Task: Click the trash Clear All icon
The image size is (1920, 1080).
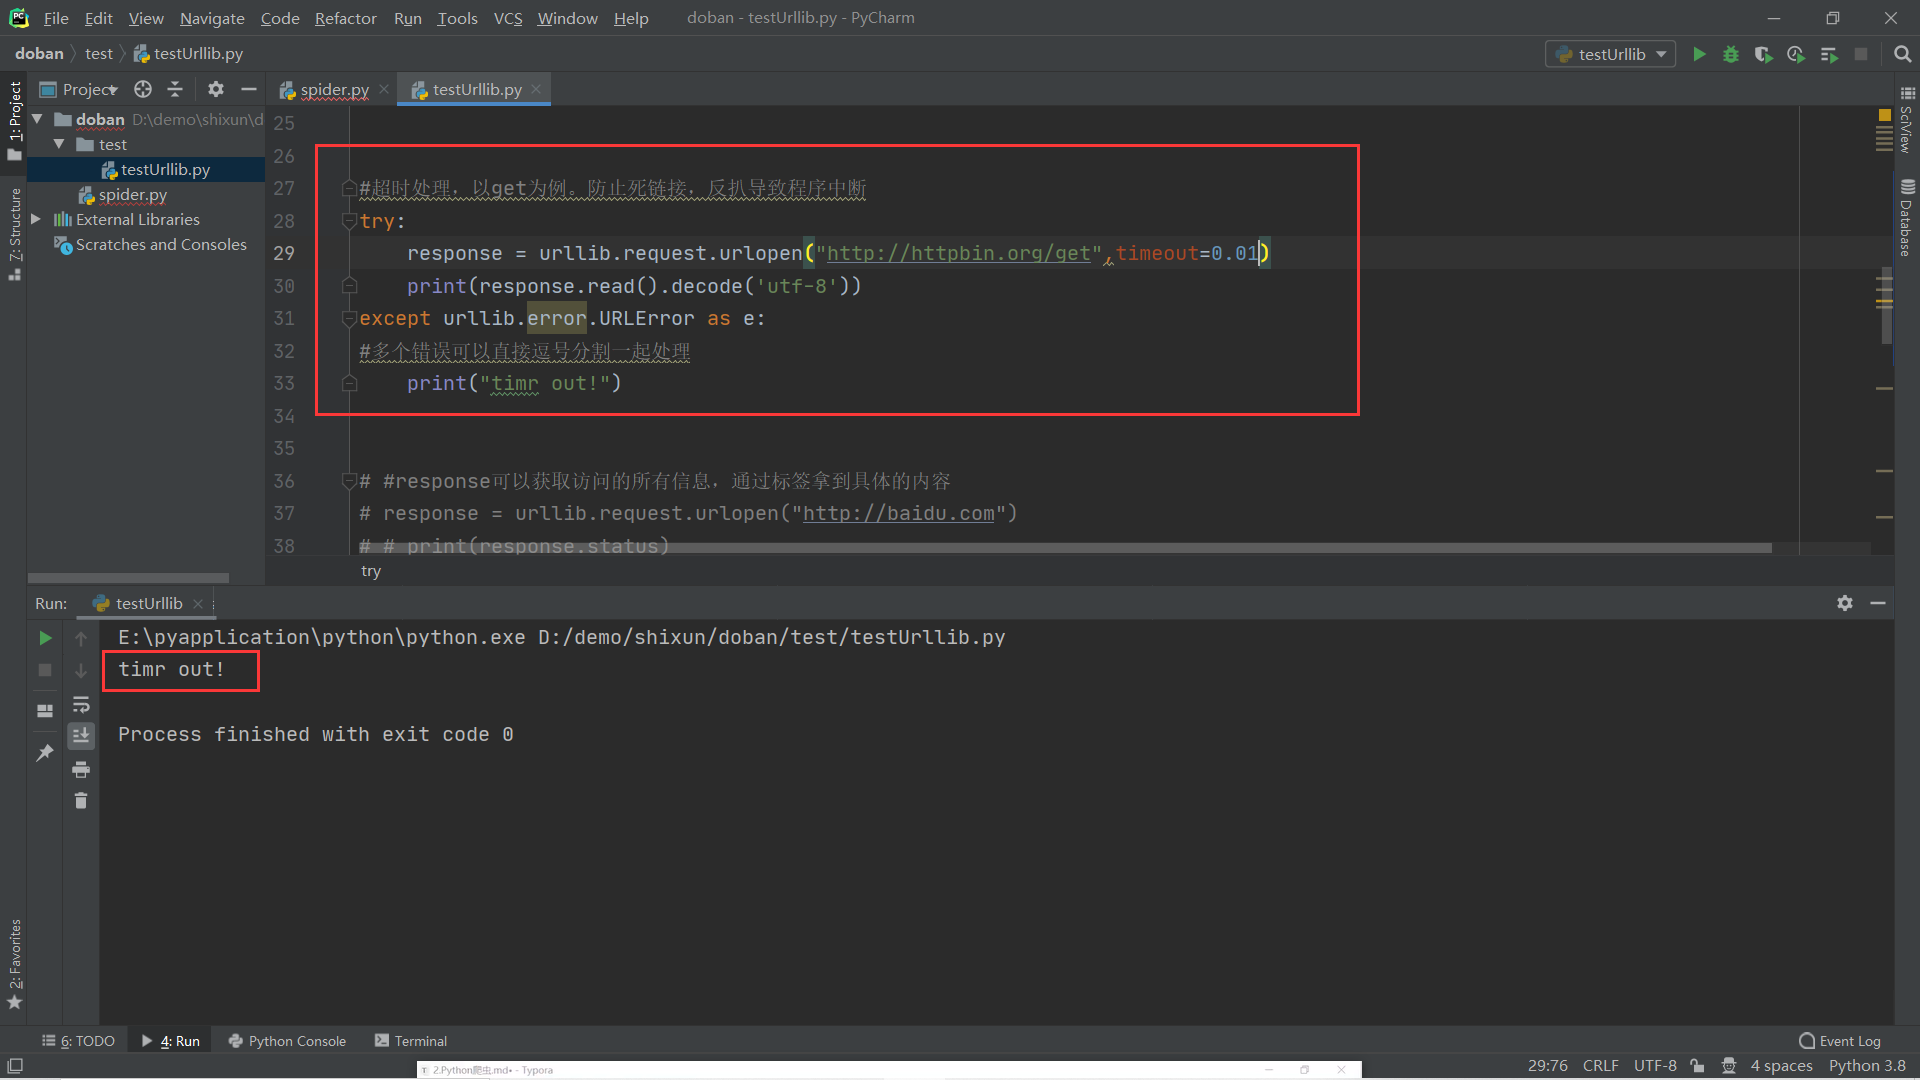Action: (x=81, y=801)
